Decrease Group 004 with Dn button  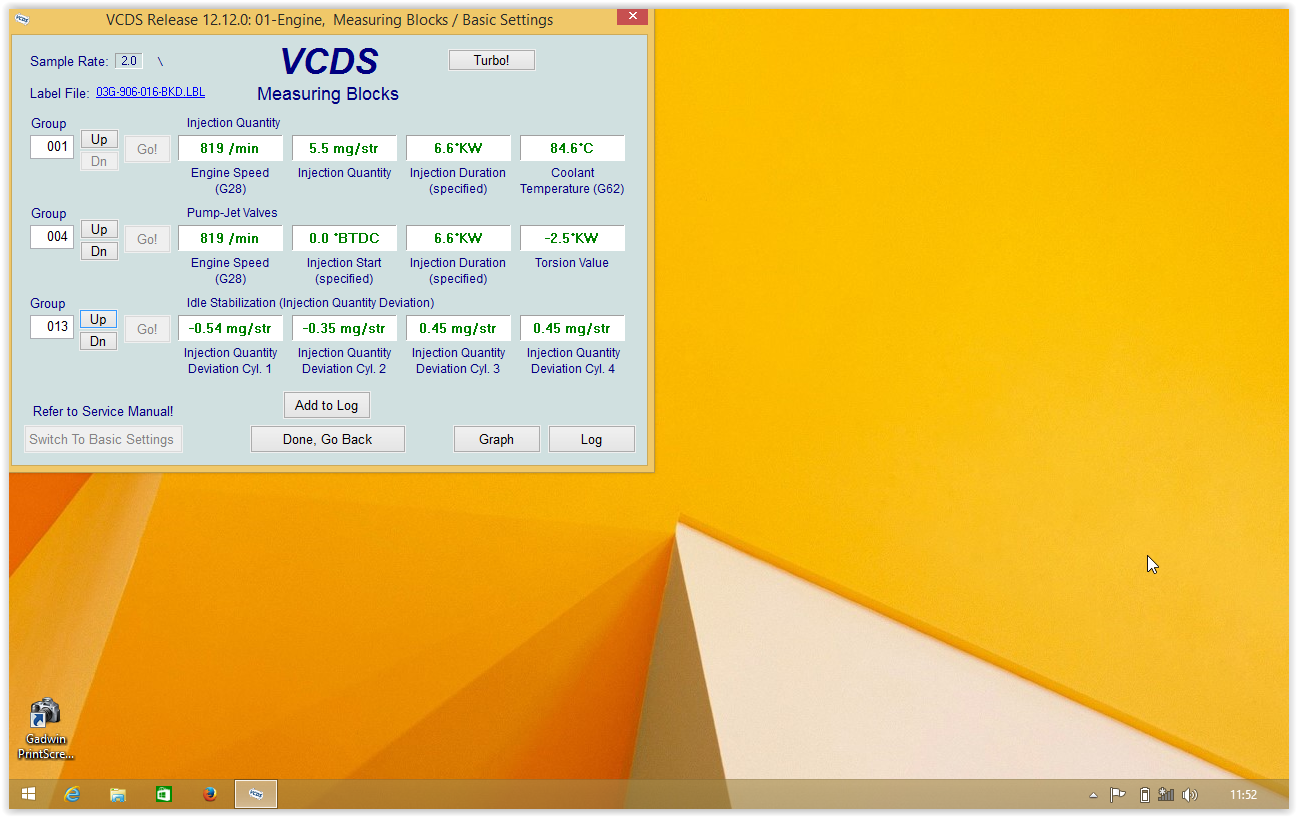[99, 251]
